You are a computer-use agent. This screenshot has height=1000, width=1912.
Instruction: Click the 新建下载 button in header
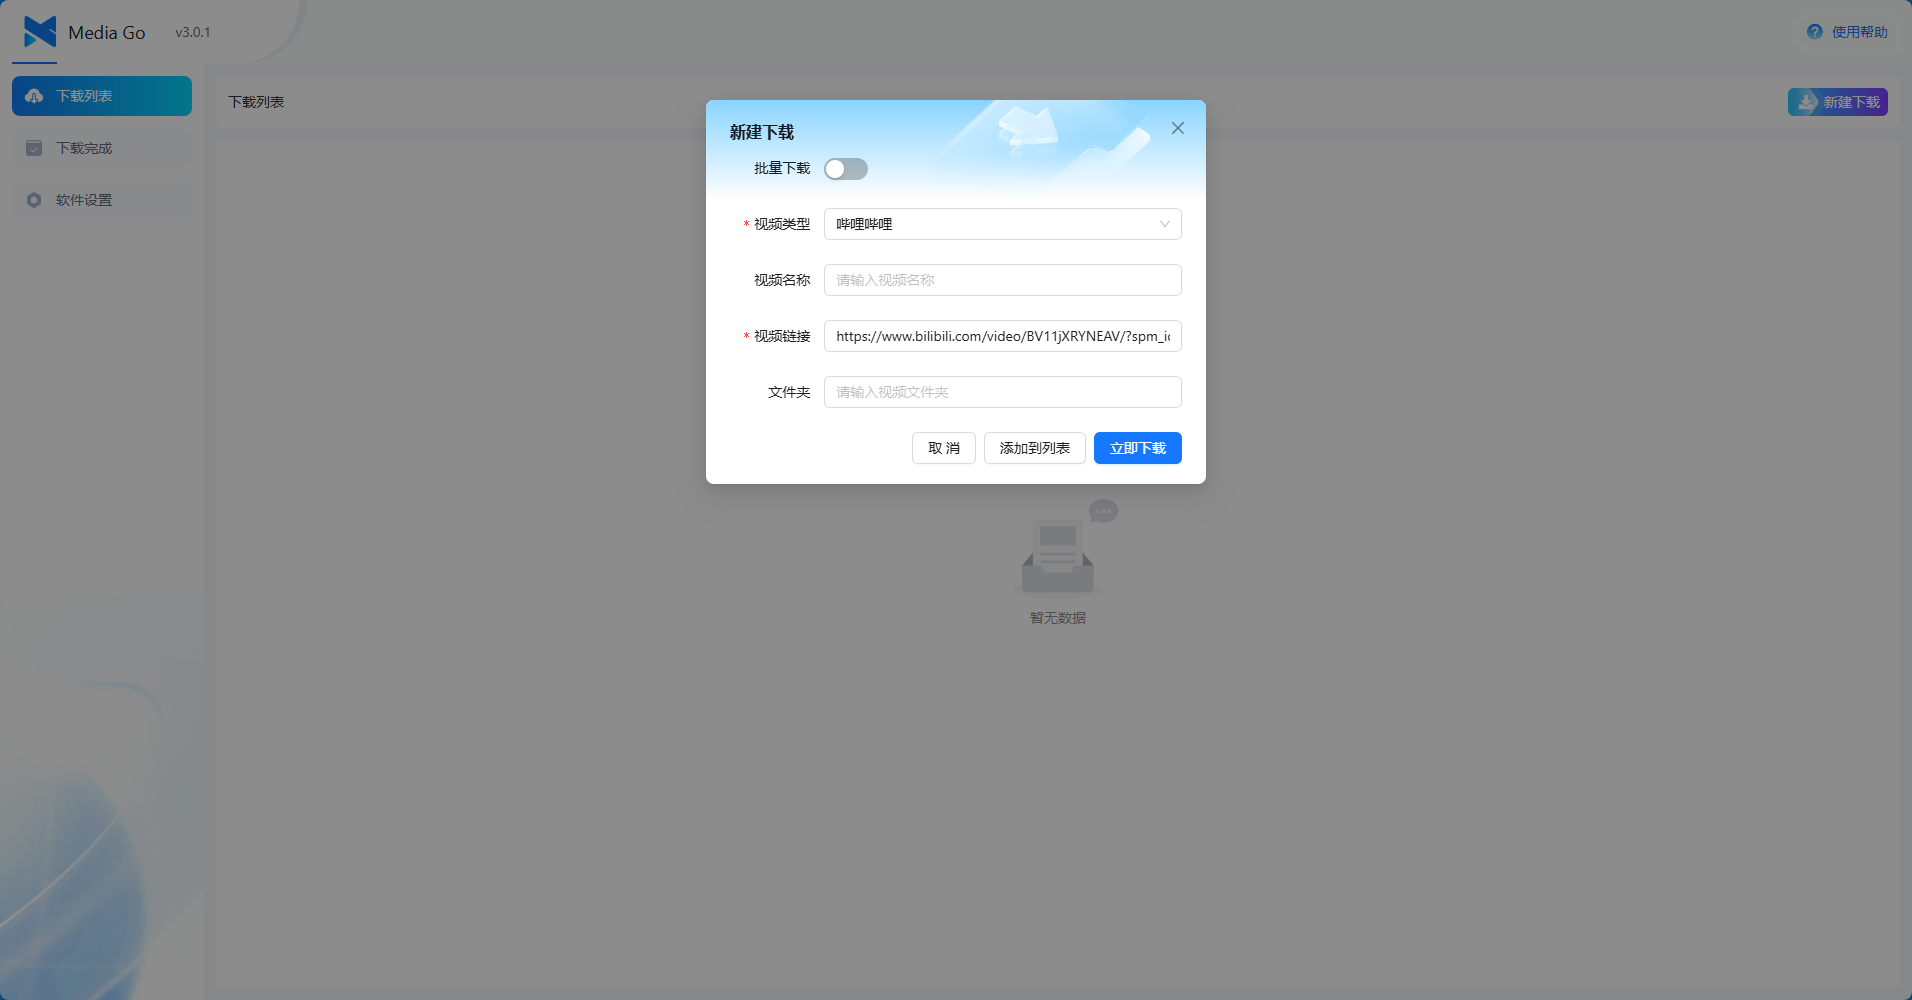tap(1838, 102)
